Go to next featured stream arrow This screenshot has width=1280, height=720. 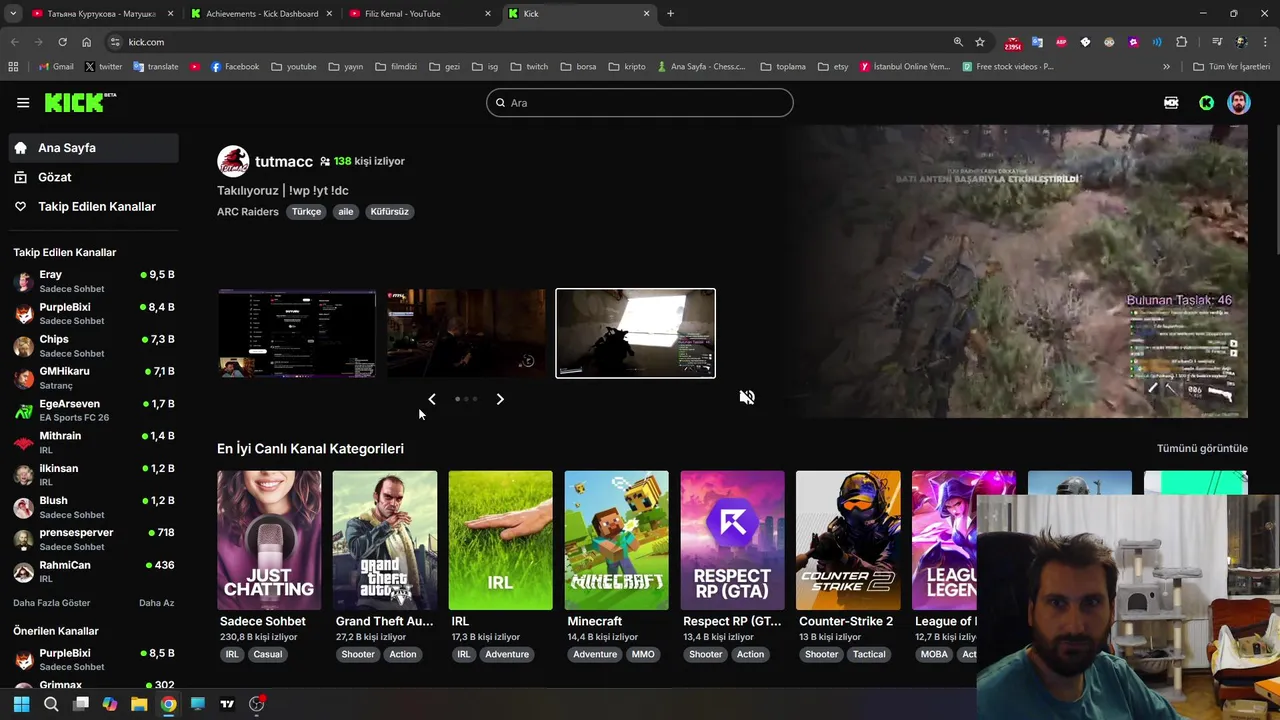(x=500, y=399)
